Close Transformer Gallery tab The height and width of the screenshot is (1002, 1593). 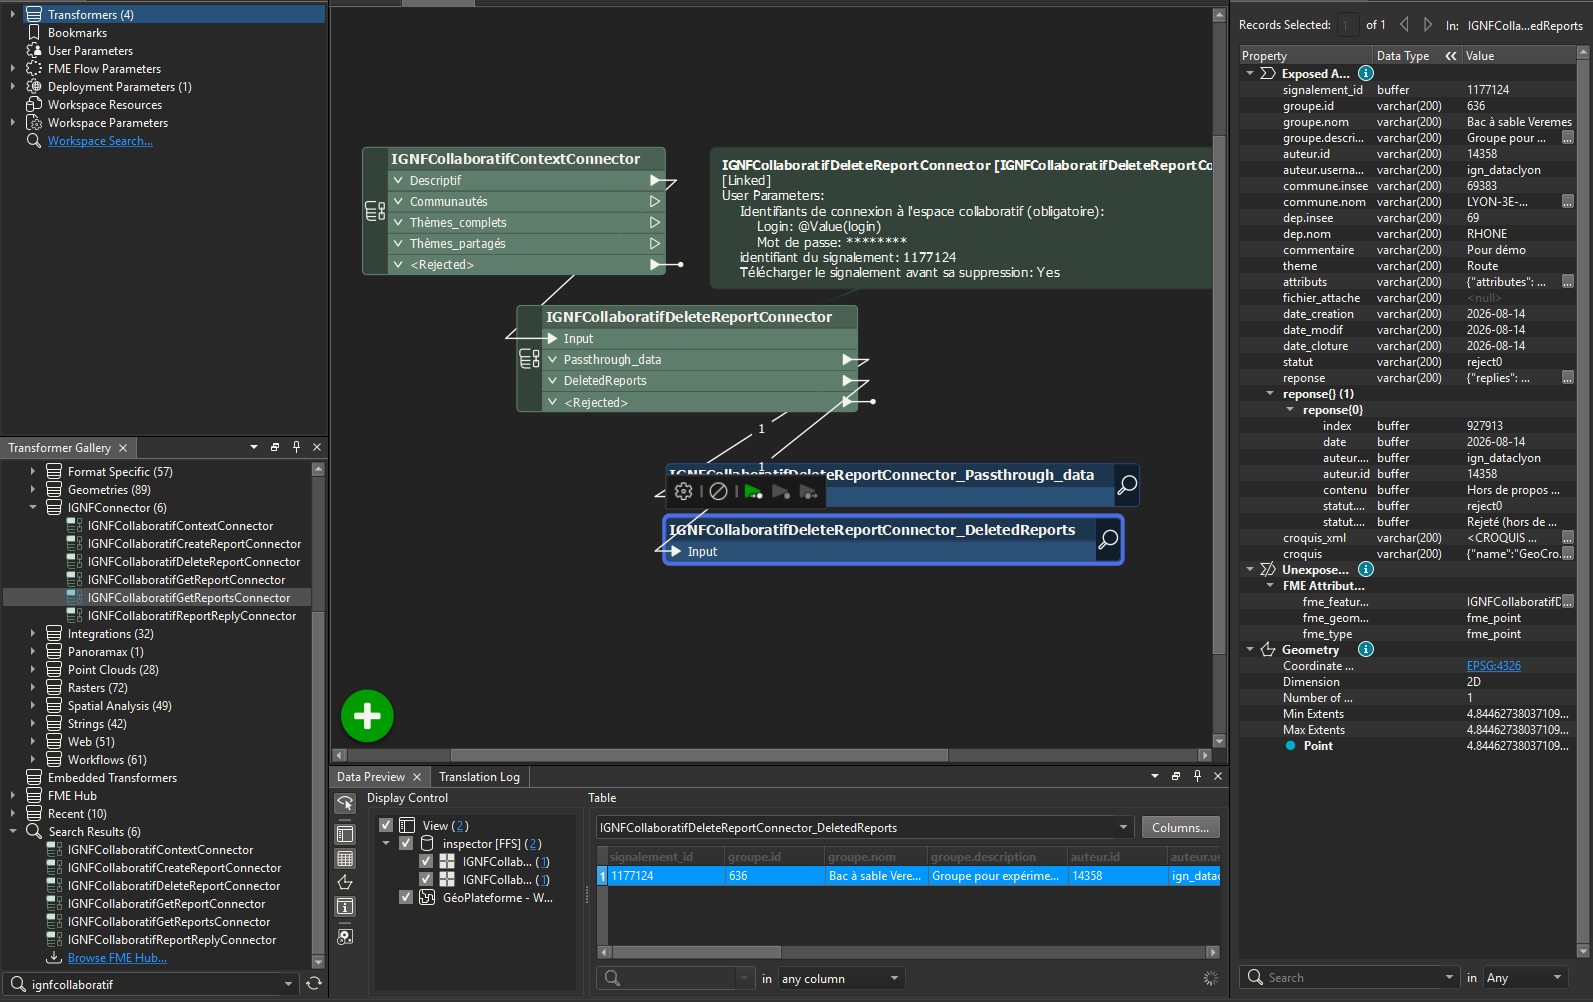pos(123,447)
